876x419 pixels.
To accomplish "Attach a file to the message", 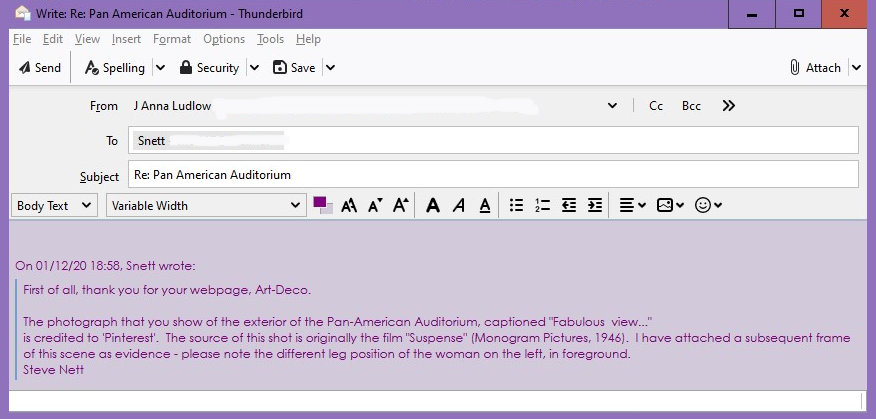I will [x=815, y=68].
